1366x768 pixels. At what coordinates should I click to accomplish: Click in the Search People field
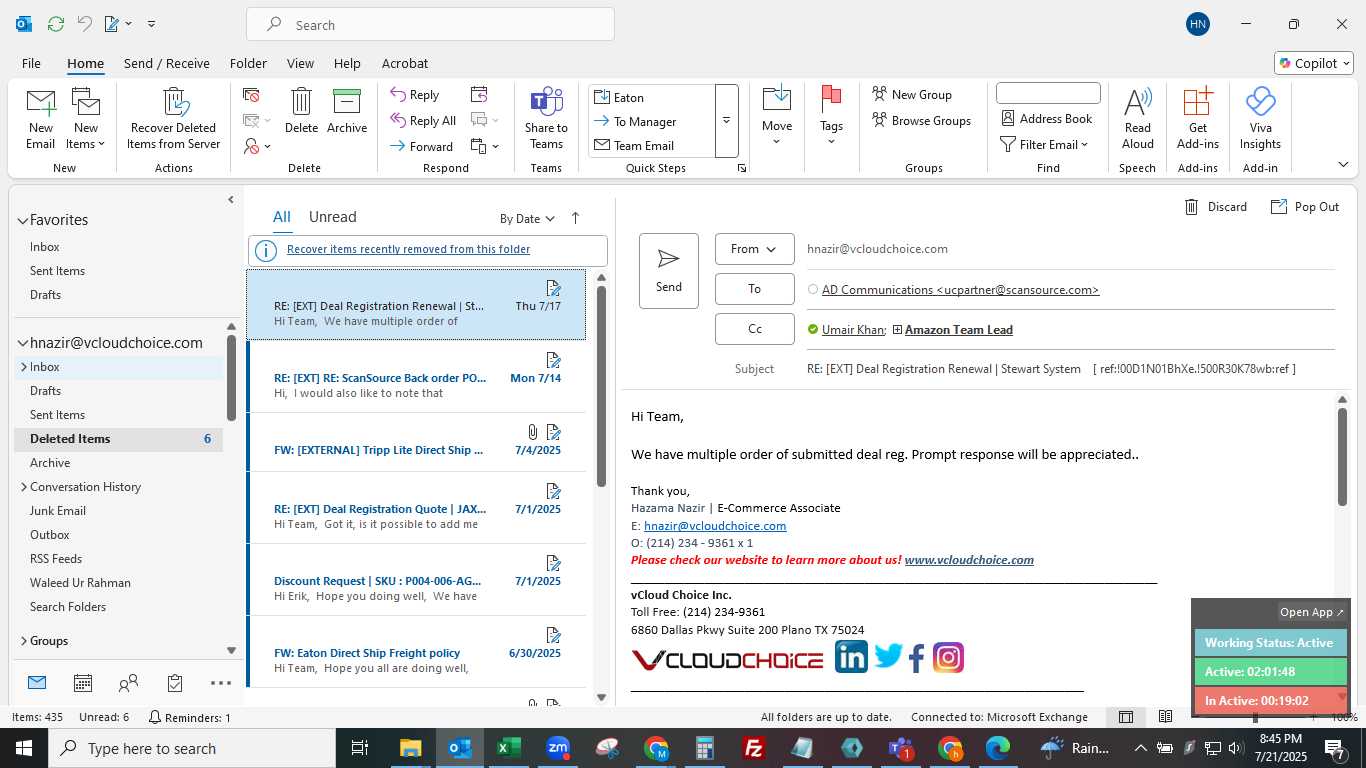click(1048, 93)
